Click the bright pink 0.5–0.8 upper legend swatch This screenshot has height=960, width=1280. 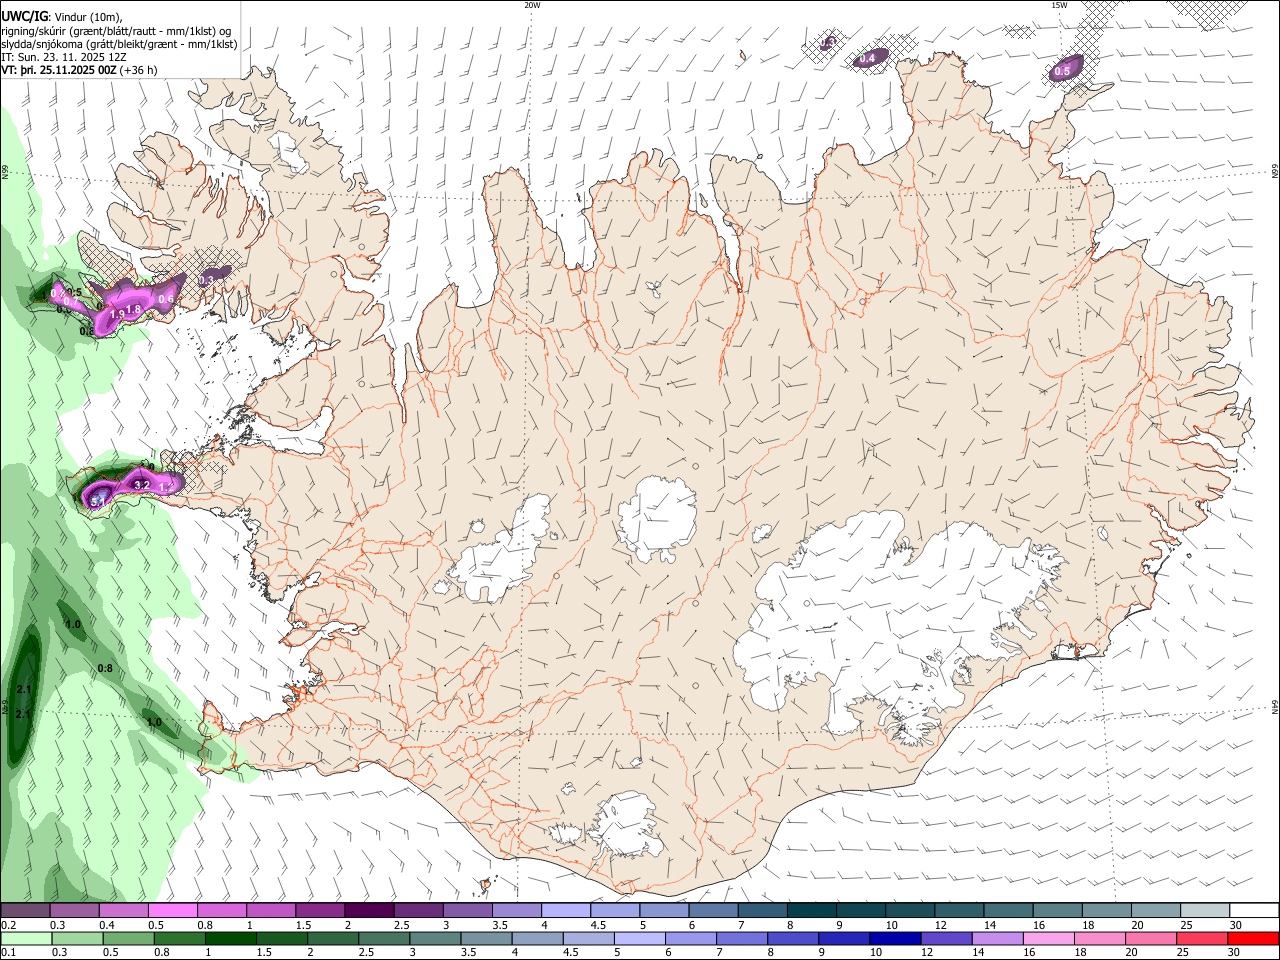(172, 911)
